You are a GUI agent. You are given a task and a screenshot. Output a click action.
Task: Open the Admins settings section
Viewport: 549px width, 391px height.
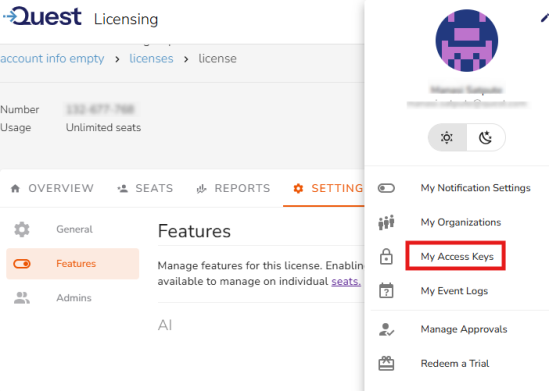tap(73, 298)
